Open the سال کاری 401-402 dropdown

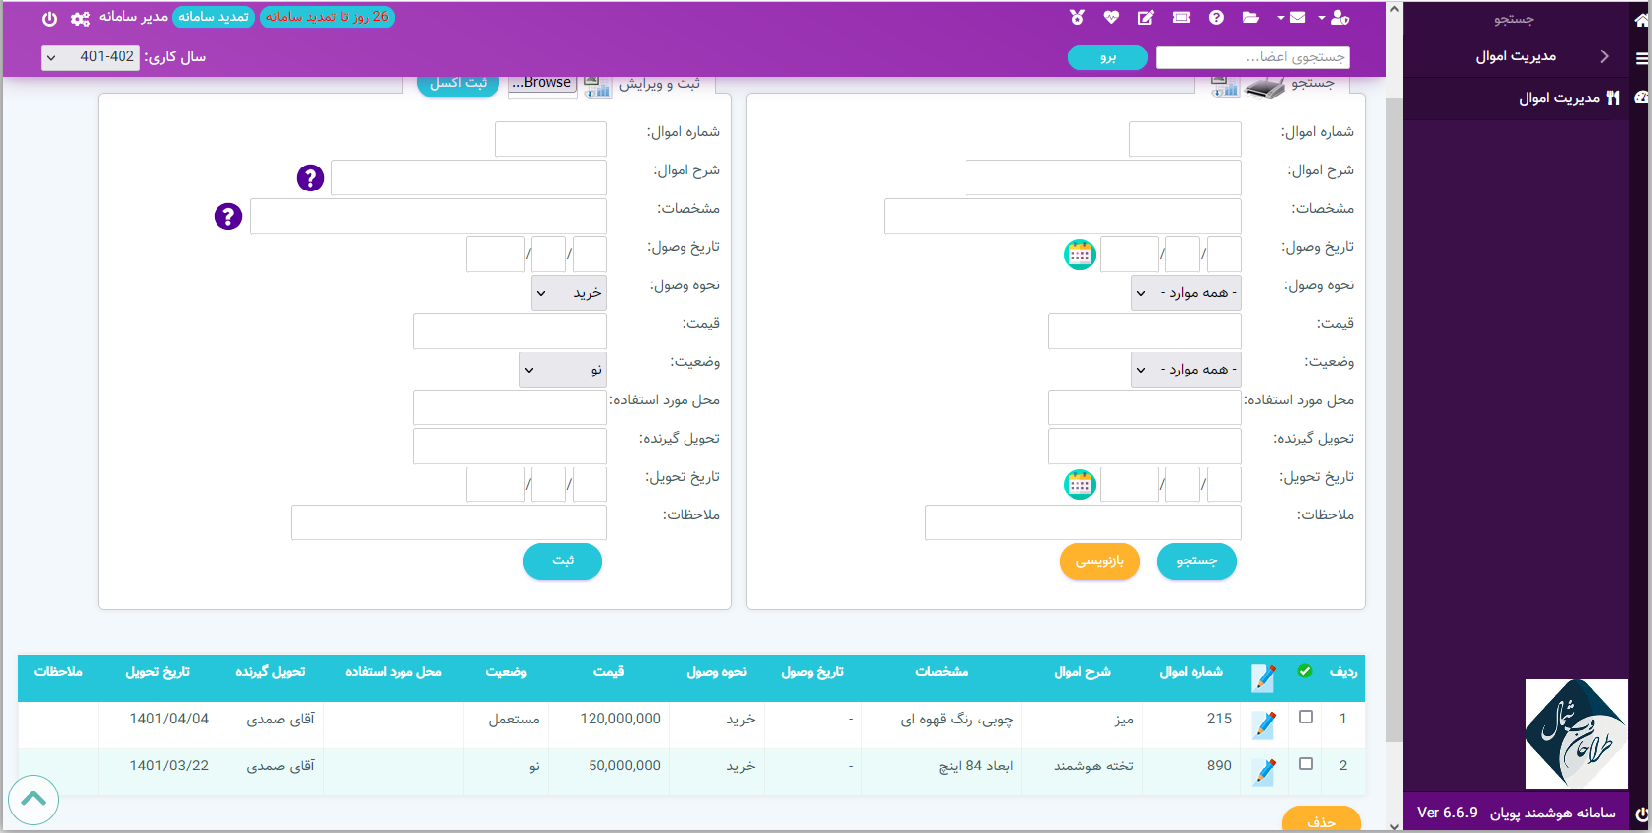(x=91, y=57)
